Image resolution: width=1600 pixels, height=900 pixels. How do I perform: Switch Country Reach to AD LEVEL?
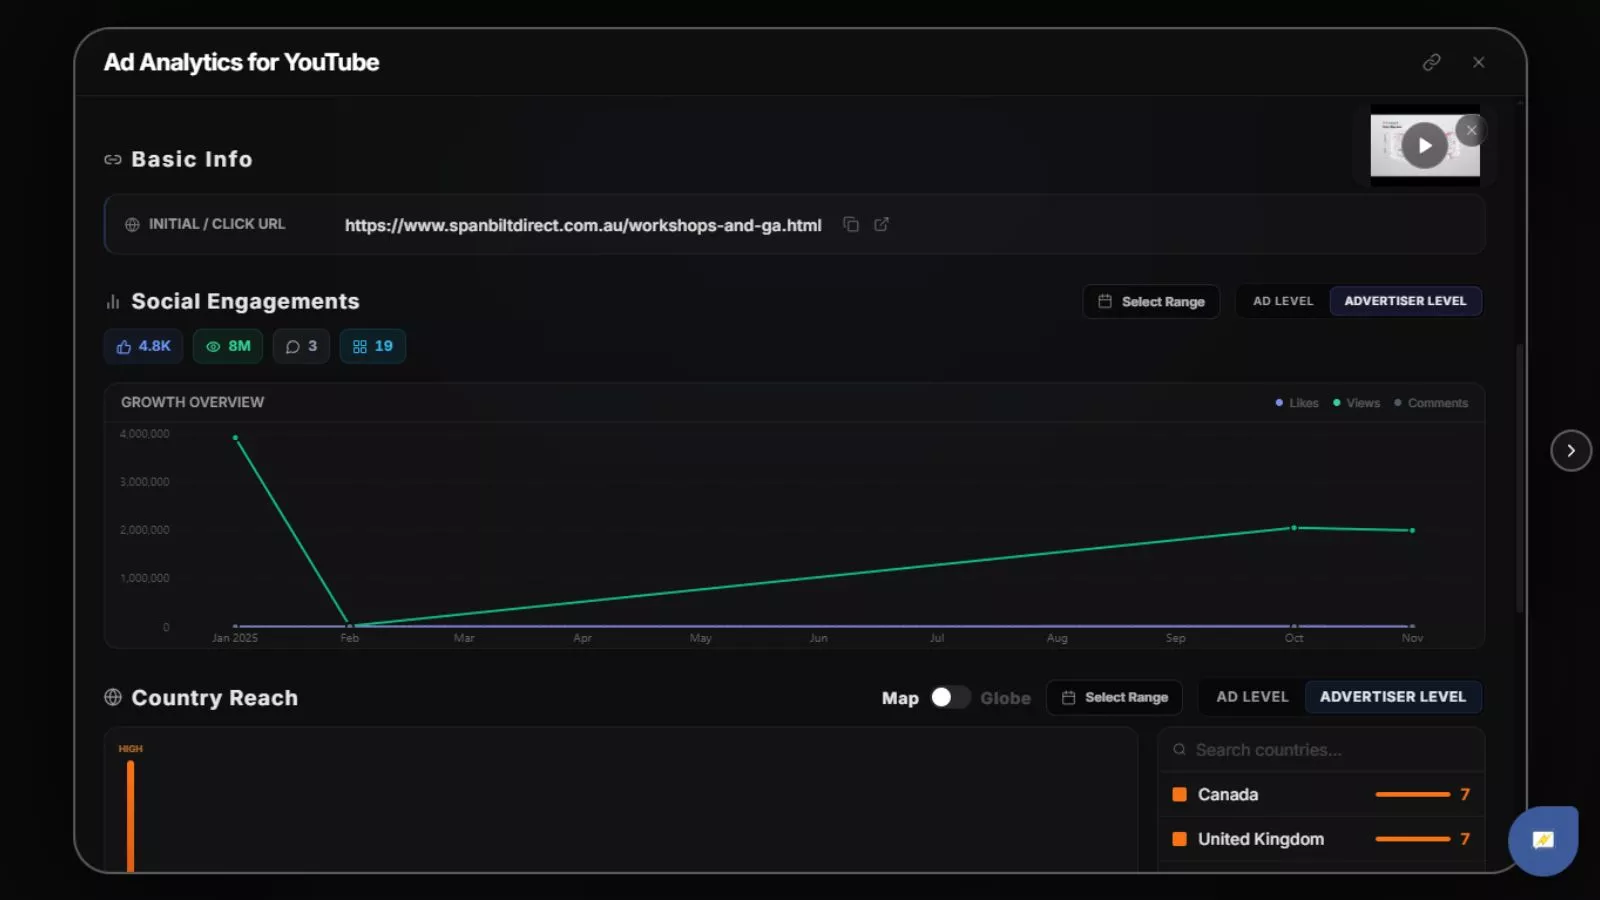click(x=1252, y=697)
